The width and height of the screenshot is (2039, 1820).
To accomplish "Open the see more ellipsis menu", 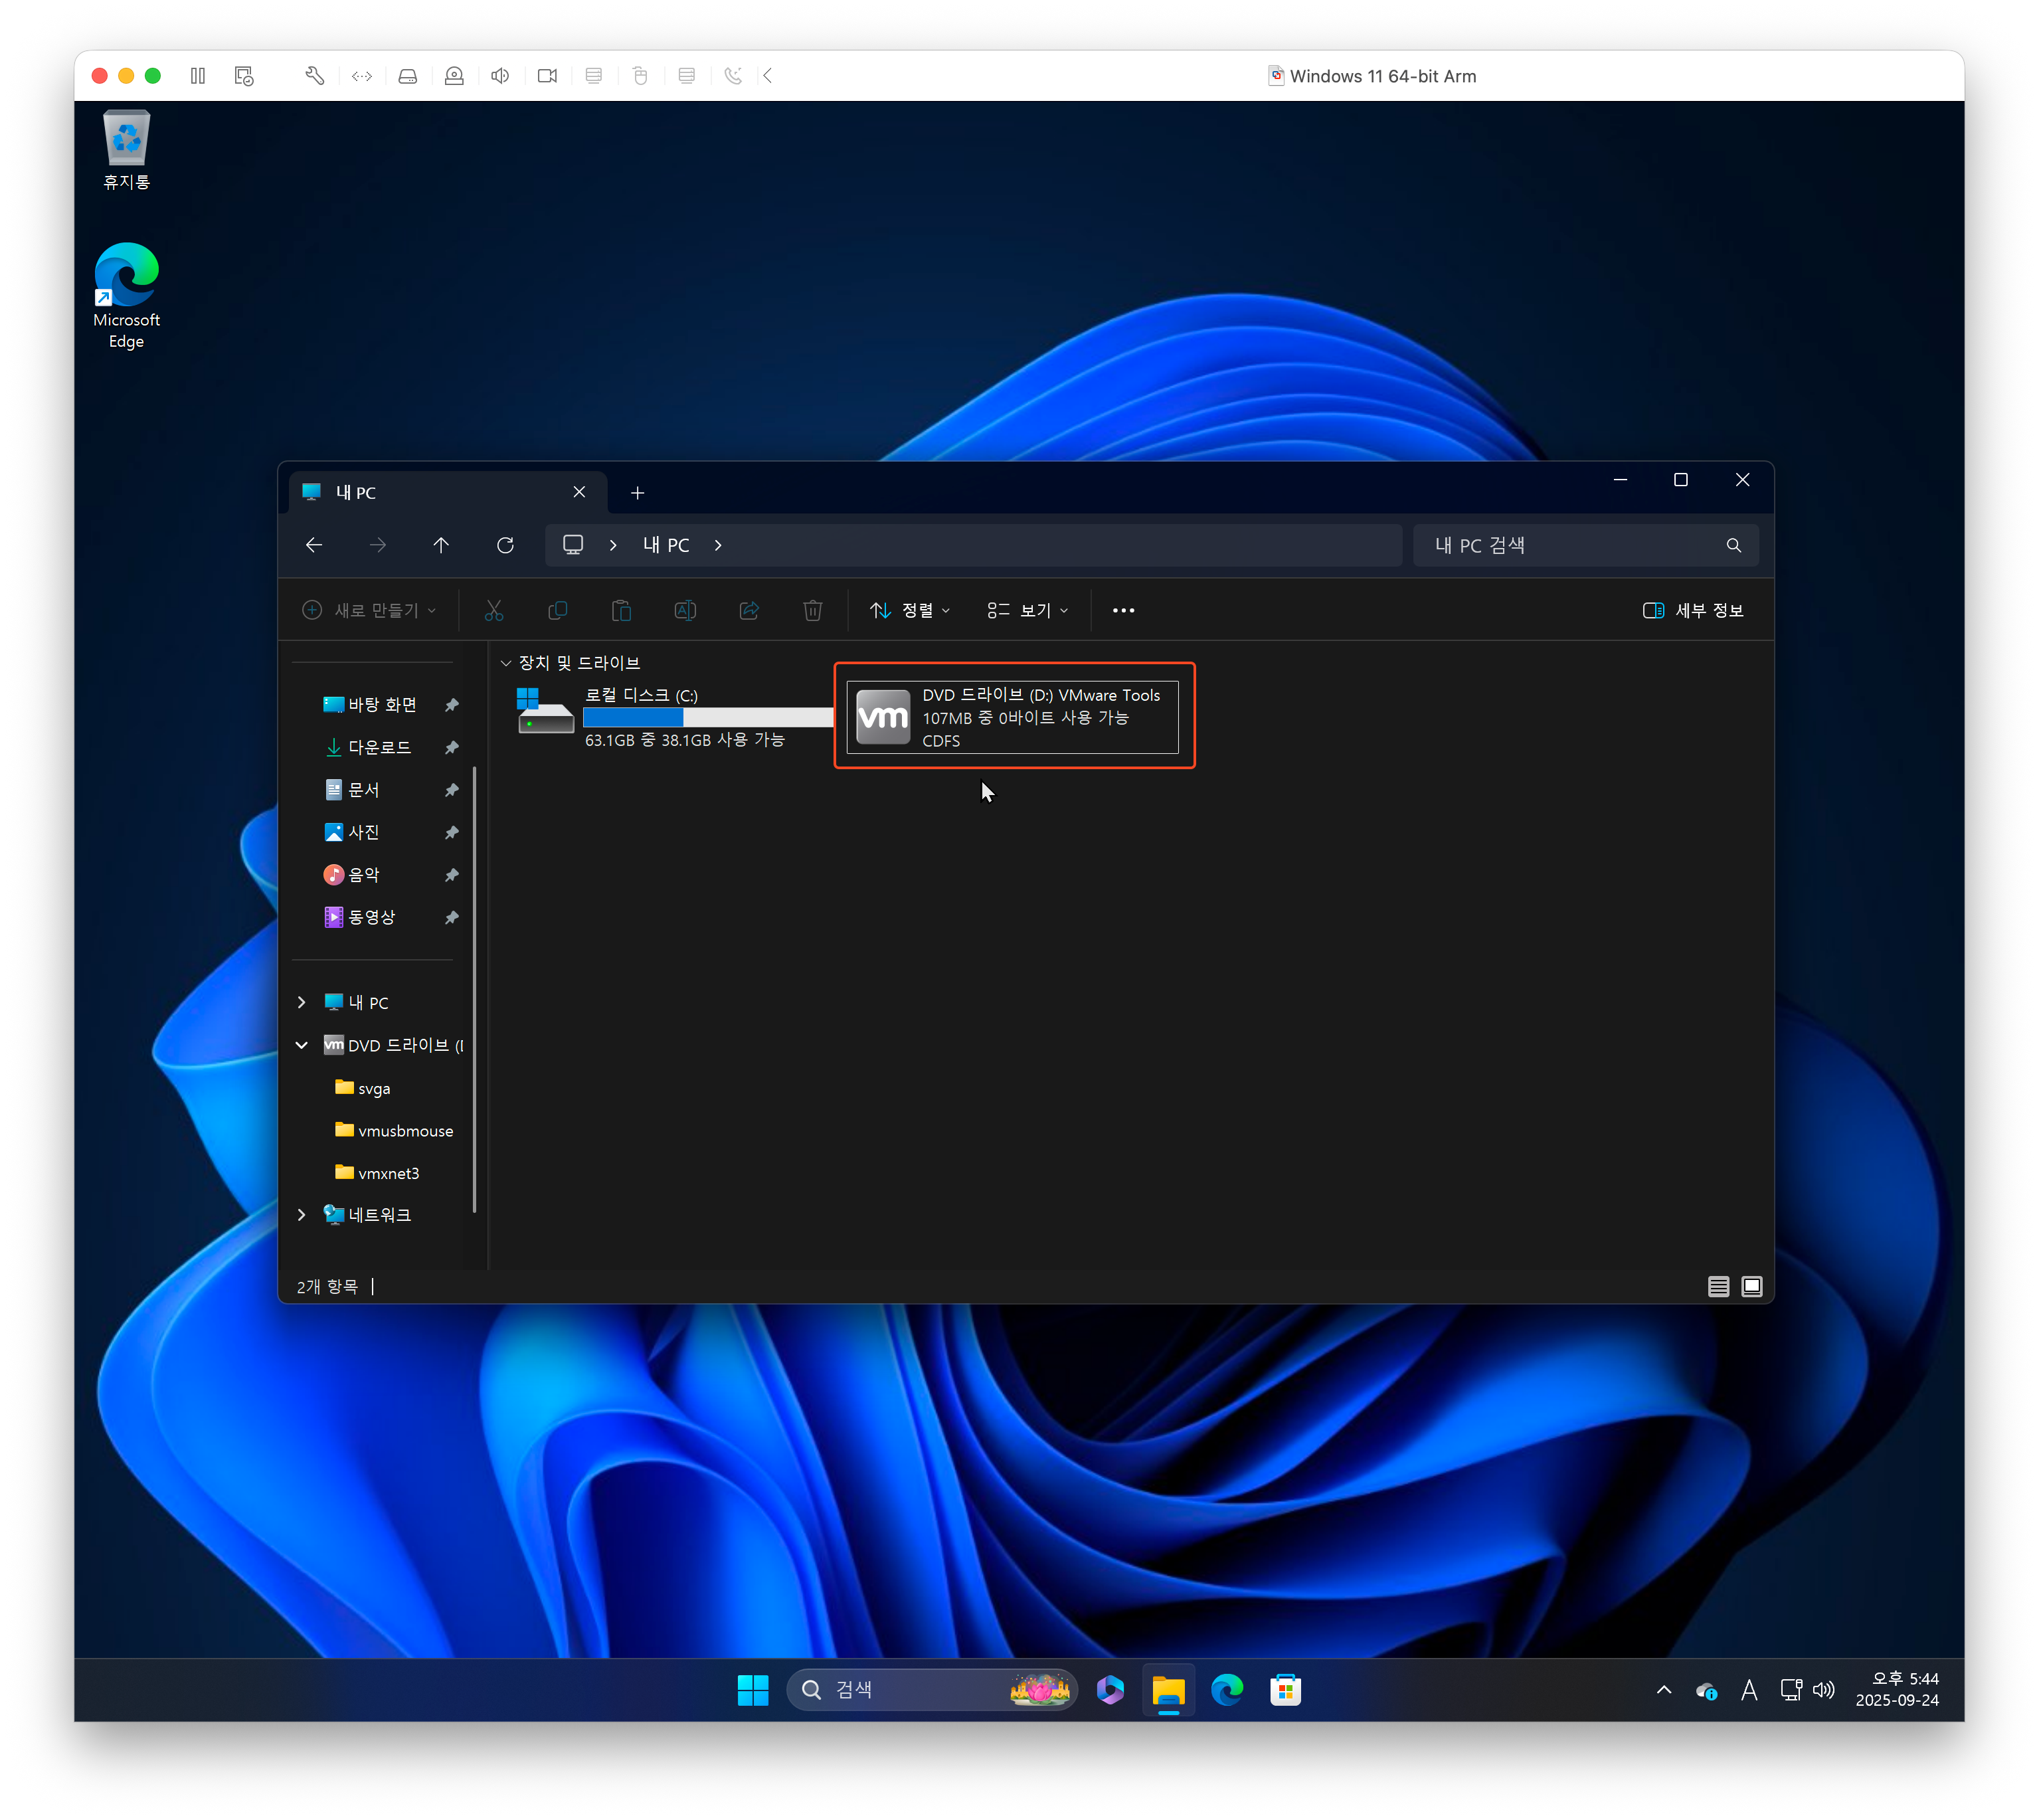I will pyautogui.click(x=1123, y=610).
